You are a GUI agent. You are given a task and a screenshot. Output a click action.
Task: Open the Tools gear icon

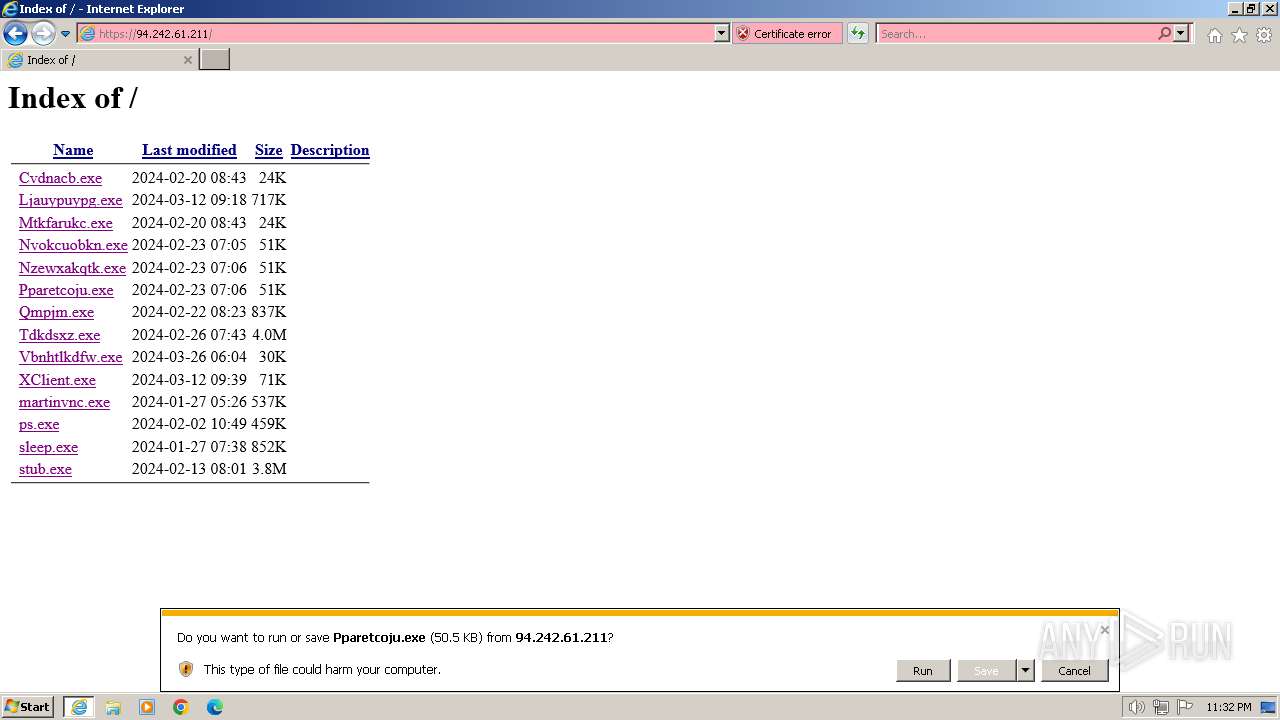(x=1264, y=35)
